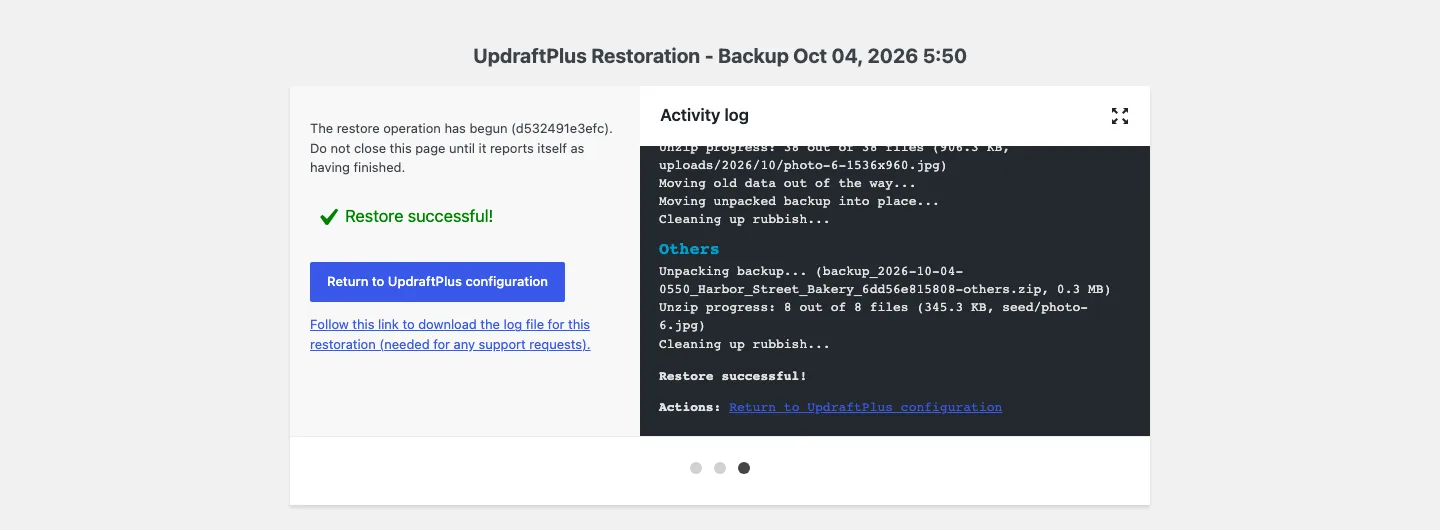Viewport: 1440px width, 530px height.
Task: Click the Others heading in activity log
Action: (x=689, y=249)
